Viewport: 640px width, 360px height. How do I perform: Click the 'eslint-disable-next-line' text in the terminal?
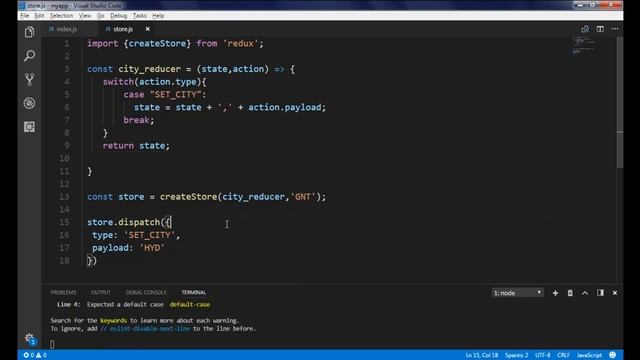pos(150,329)
